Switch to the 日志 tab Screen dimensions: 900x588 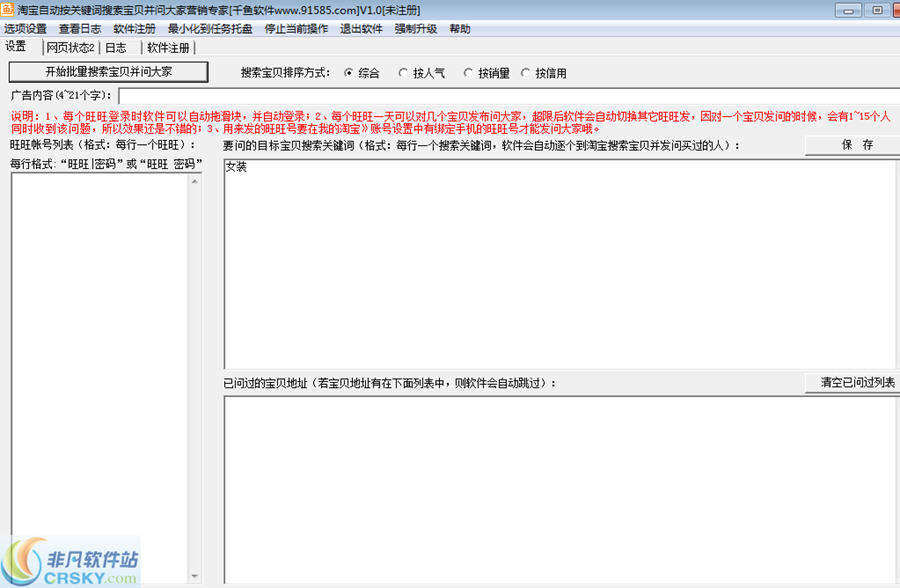click(x=116, y=48)
